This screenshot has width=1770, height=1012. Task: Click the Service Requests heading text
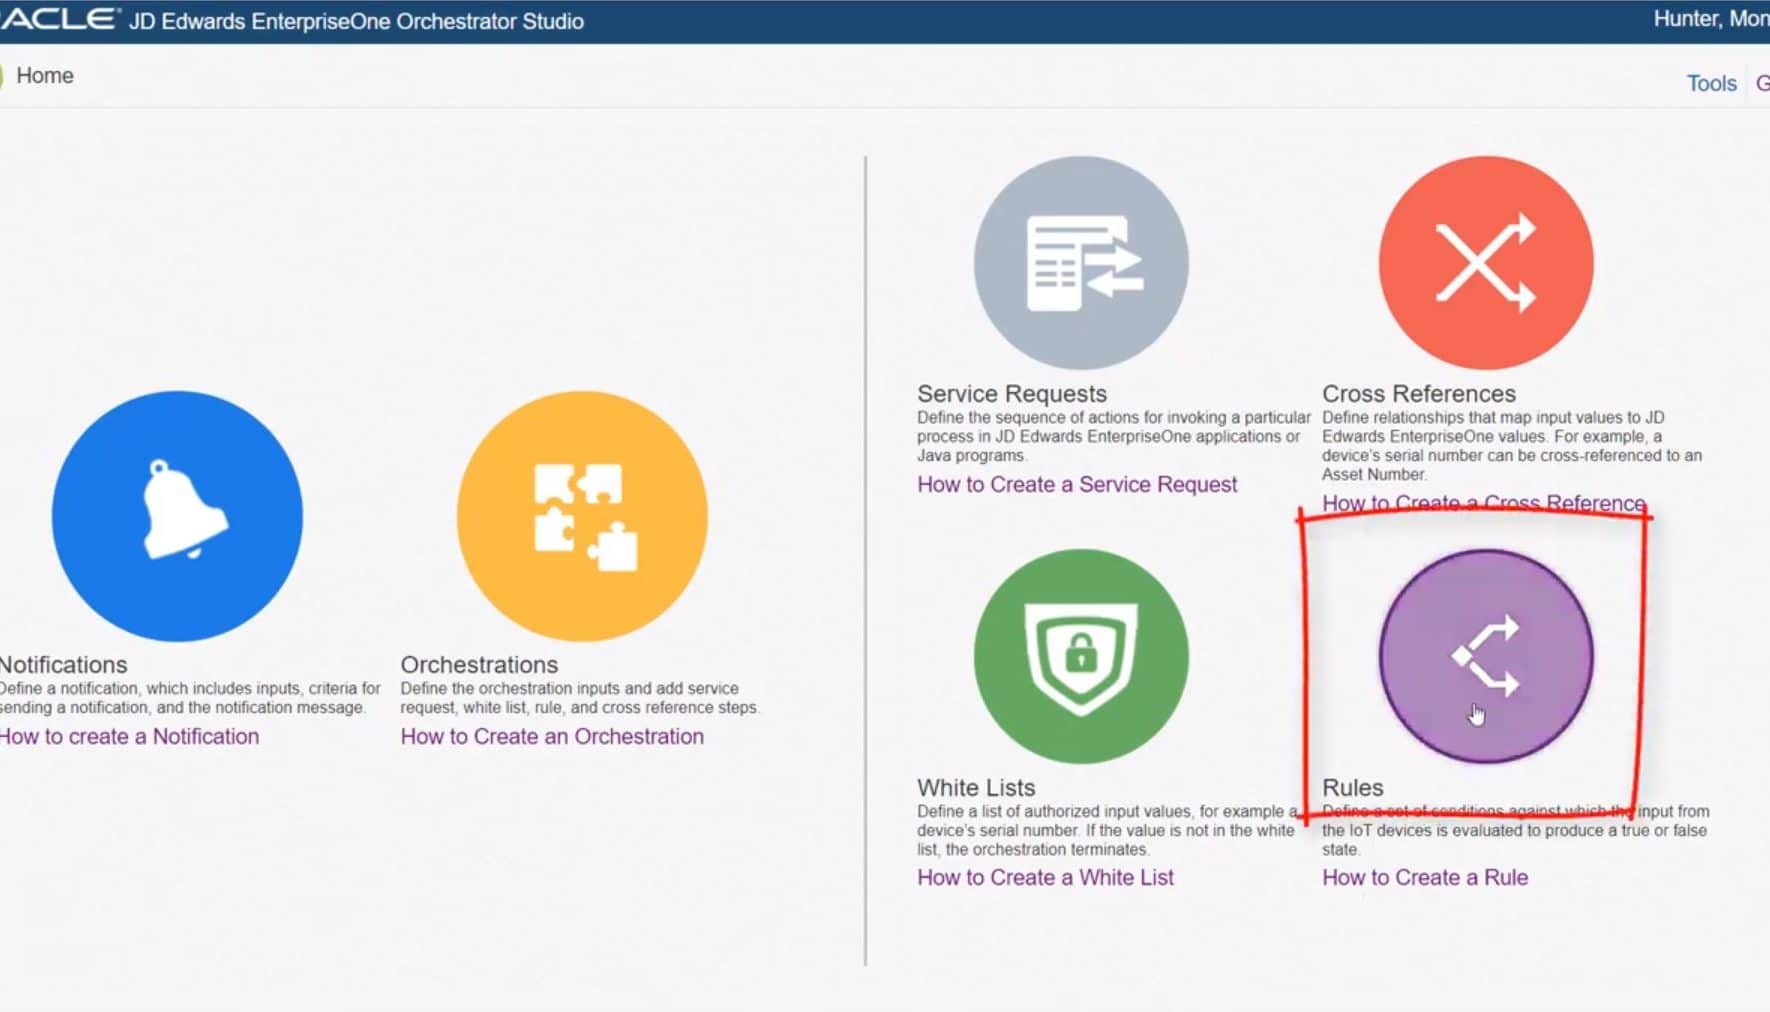pyautogui.click(x=1012, y=393)
